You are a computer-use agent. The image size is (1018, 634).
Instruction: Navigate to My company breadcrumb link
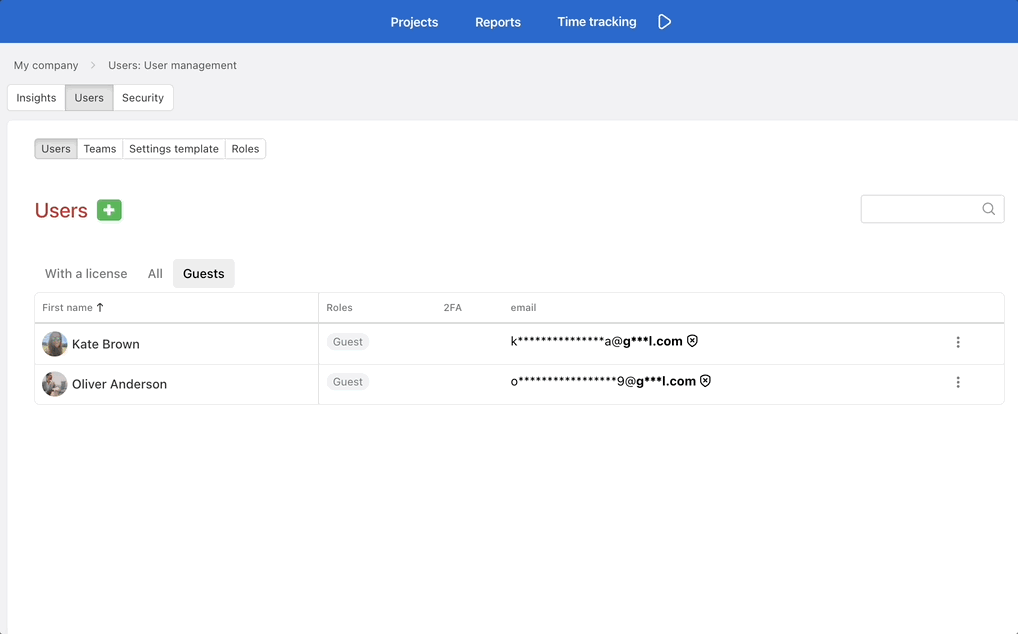pyautogui.click(x=46, y=65)
